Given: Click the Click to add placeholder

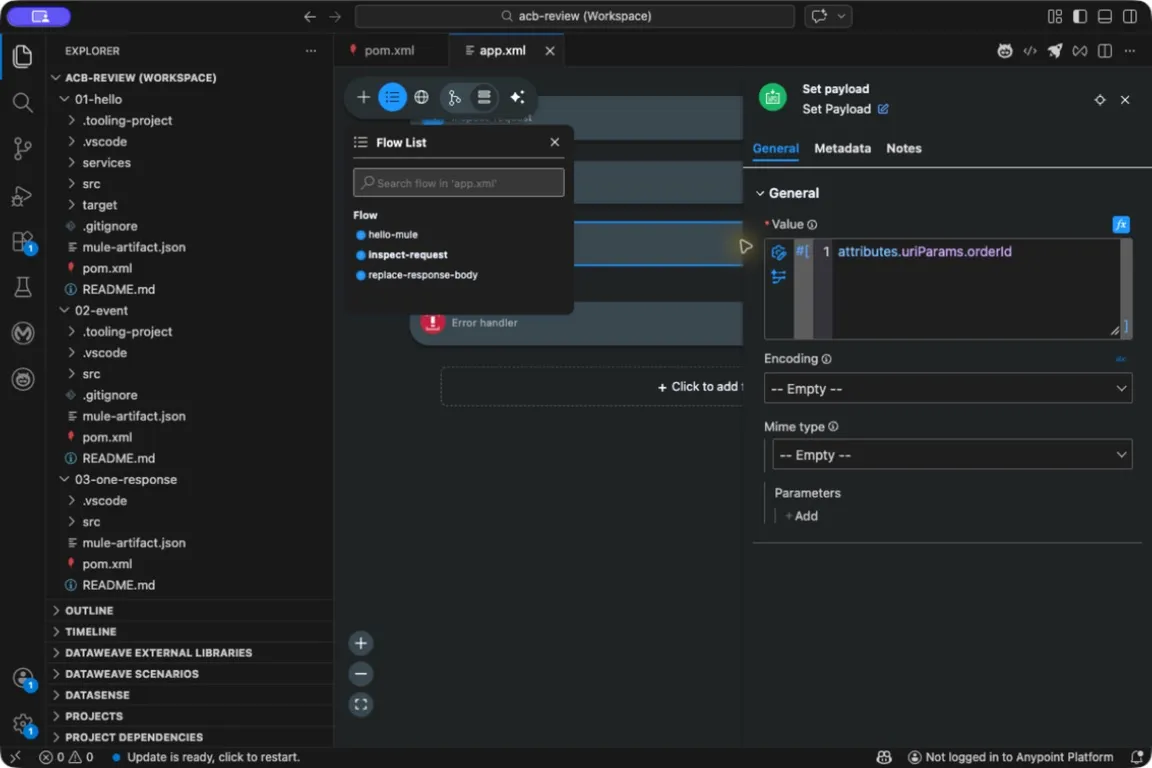Looking at the screenshot, I should 592,387.
